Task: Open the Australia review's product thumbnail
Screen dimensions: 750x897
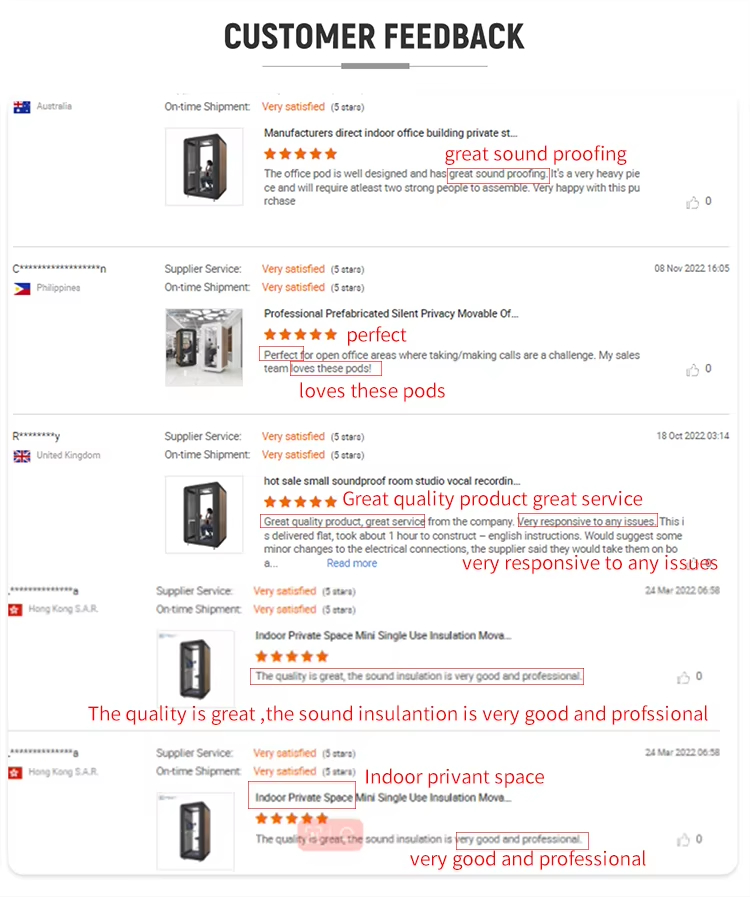Action: coord(204,166)
